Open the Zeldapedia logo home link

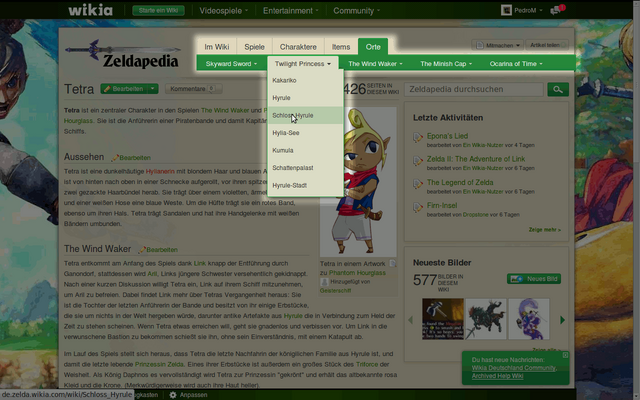click(122, 54)
